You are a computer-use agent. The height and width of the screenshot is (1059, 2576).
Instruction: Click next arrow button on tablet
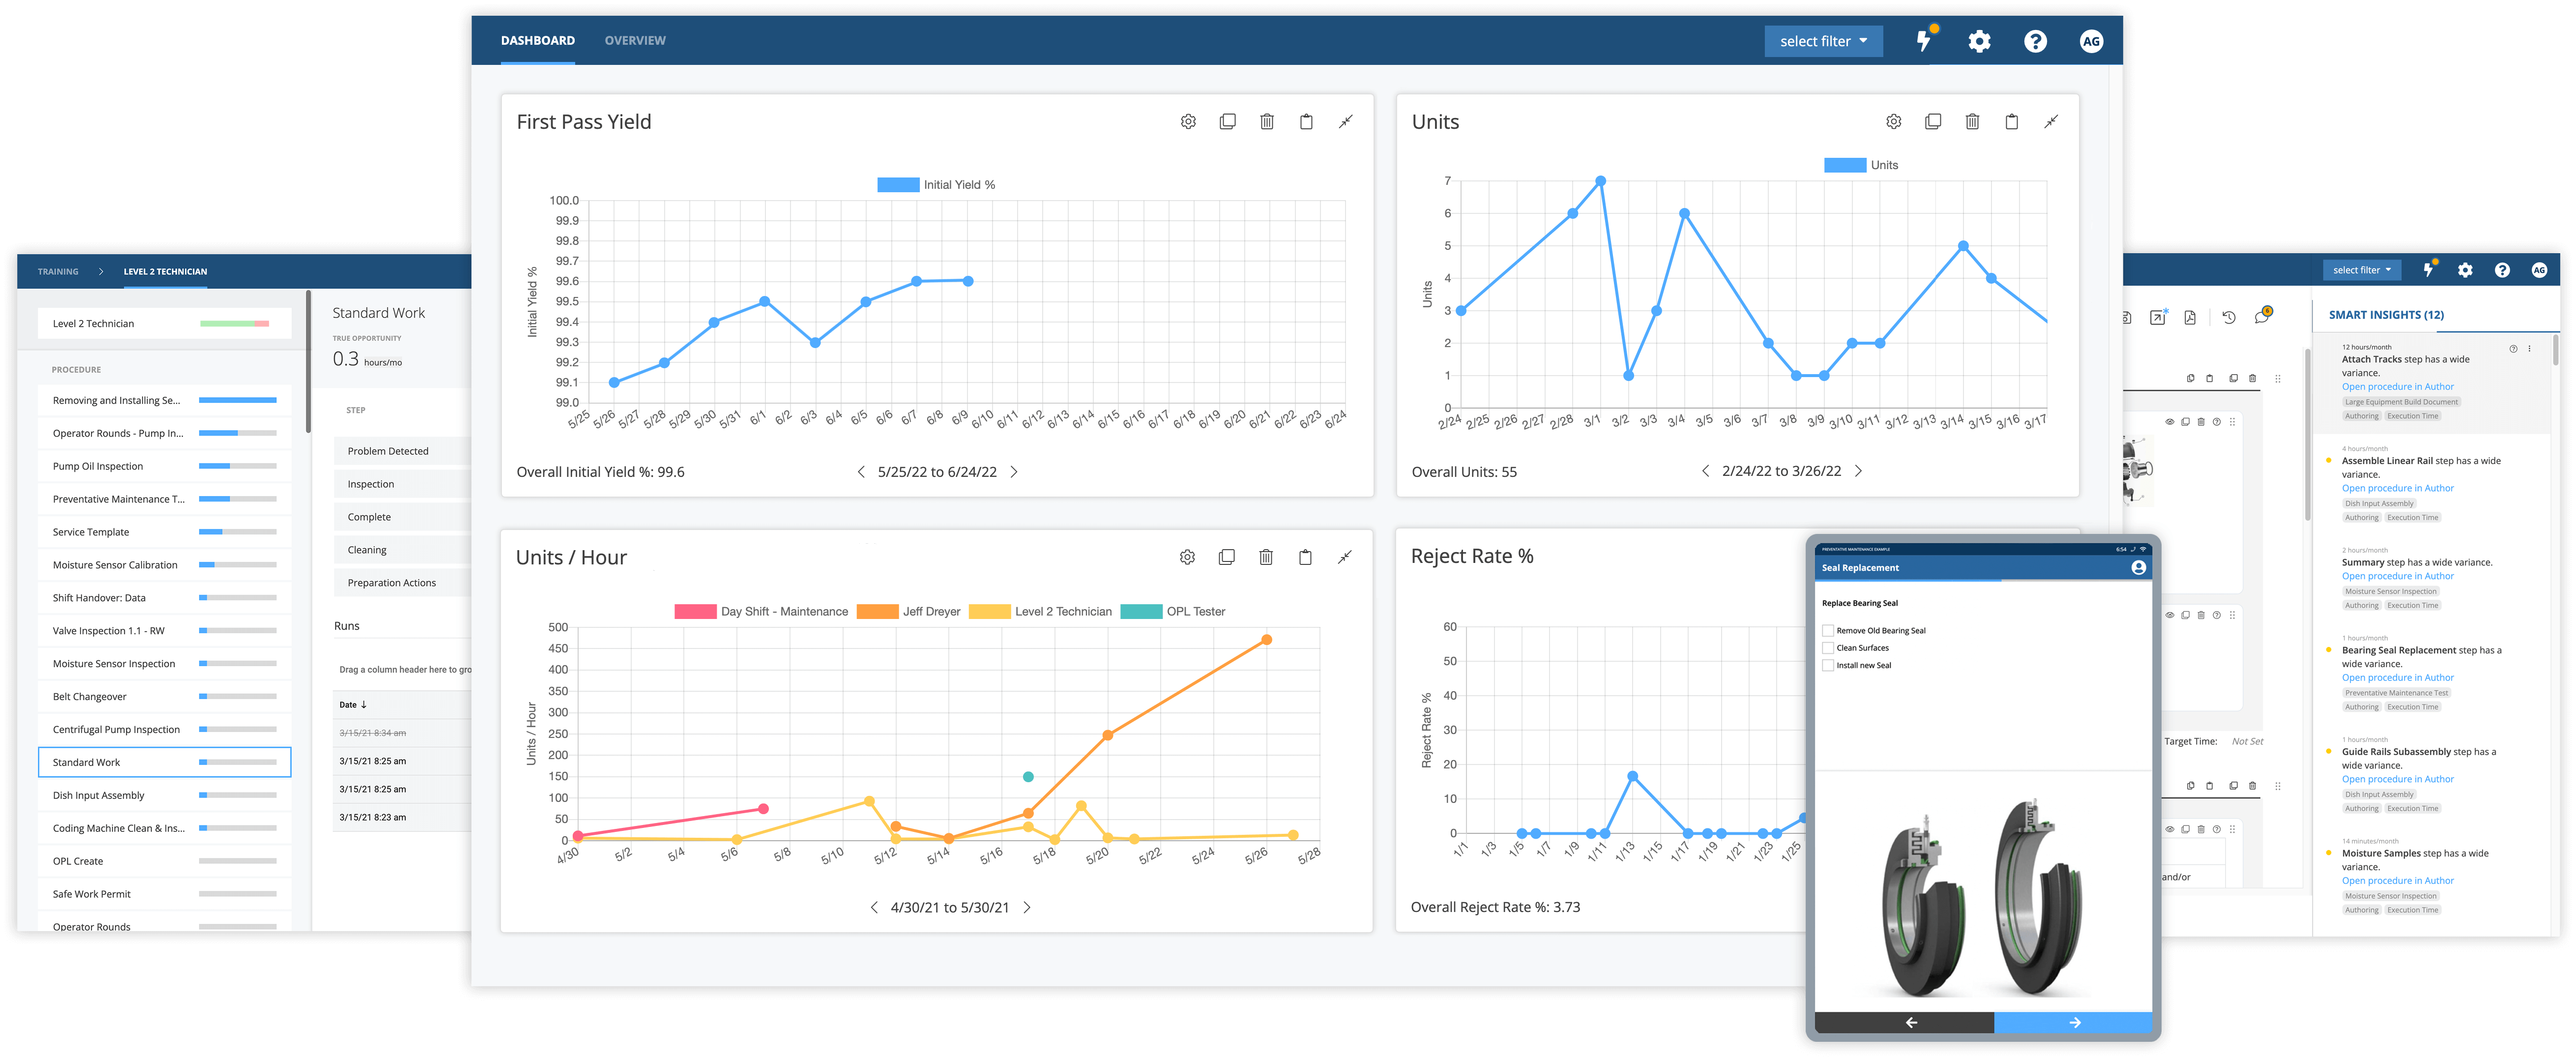2073,1022
